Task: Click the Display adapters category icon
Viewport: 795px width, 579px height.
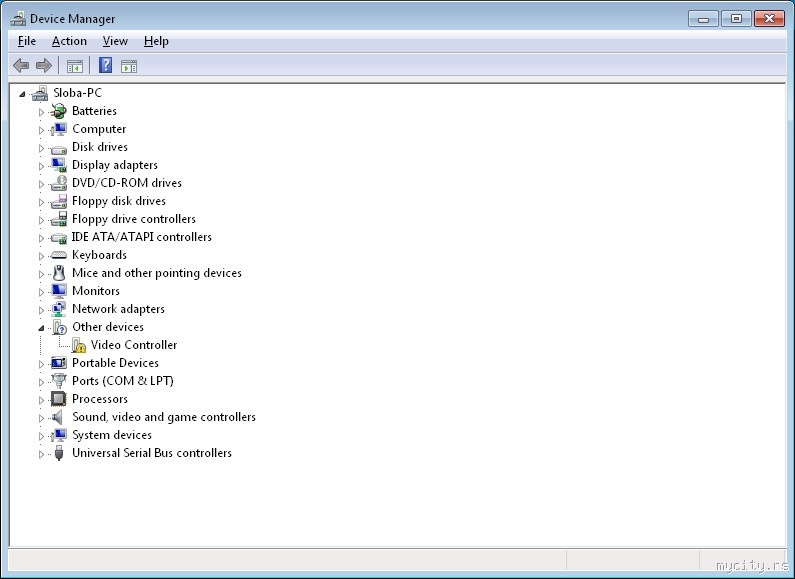Action: click(x=59, y=165)
